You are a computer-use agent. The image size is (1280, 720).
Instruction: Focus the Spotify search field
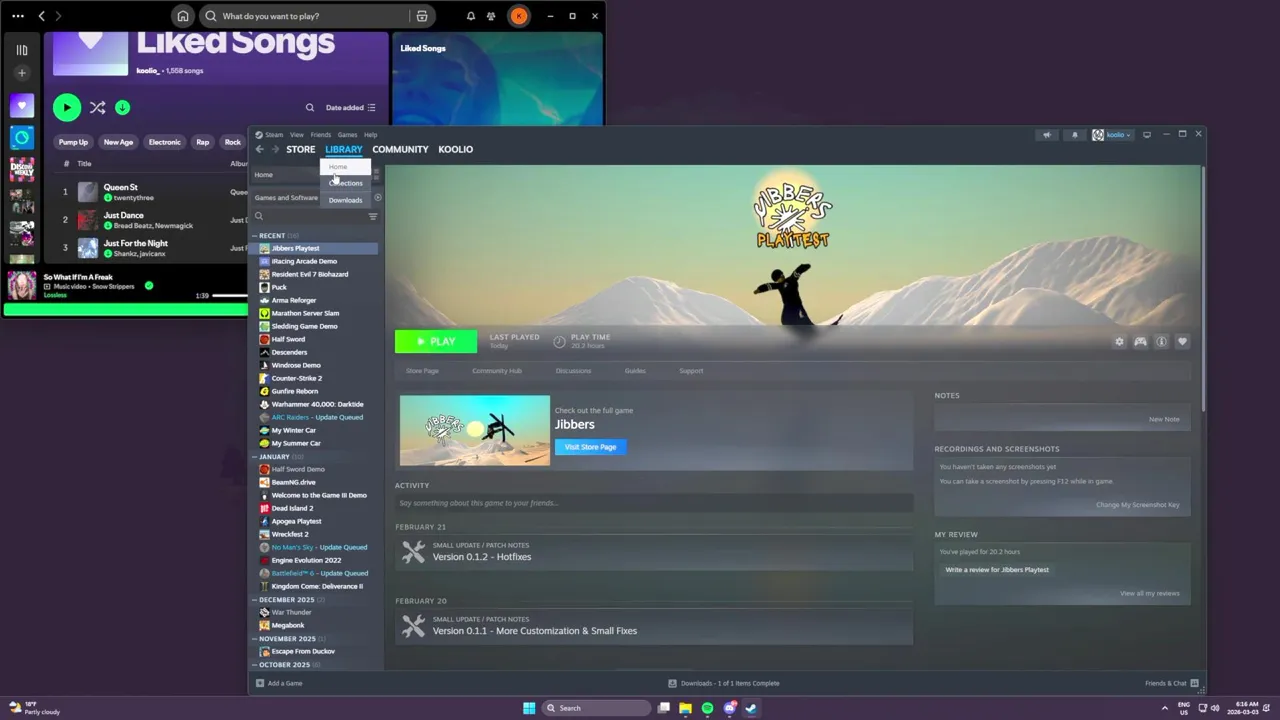click(x=305, y=16)
